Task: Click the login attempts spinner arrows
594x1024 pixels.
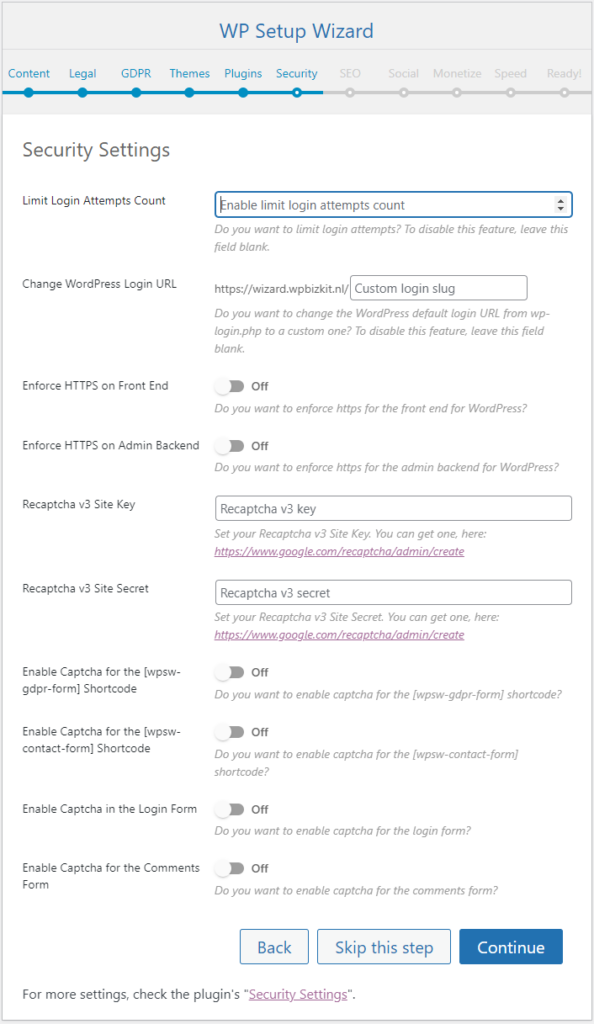Action: coord(560,204)
